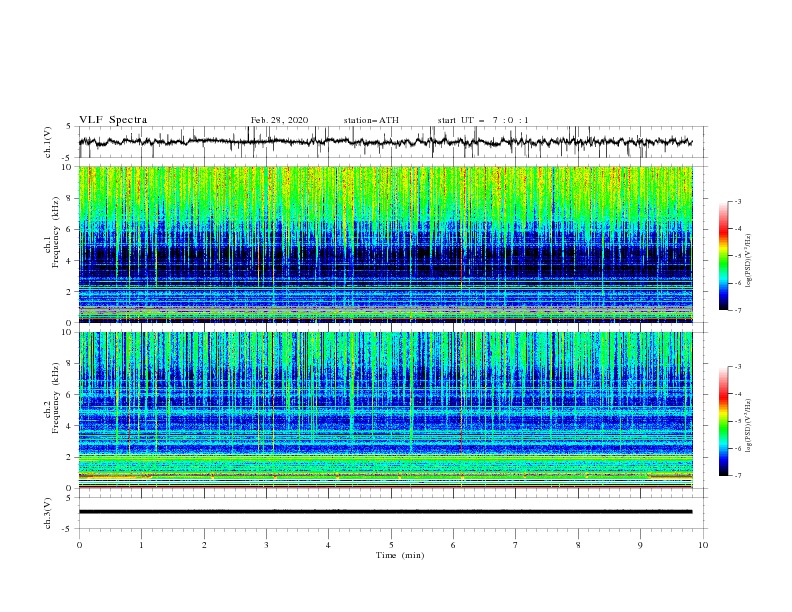Click the "2" kHz tick on ch.2 frequency axis
This screenshot has width=792, height=612.
pos(69,457)
